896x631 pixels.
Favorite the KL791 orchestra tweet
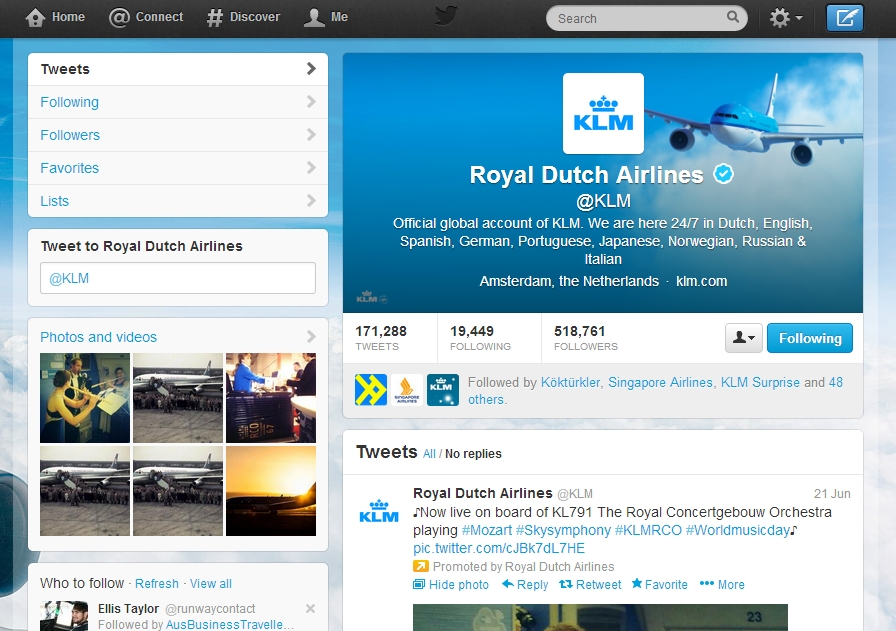(659, 585)
